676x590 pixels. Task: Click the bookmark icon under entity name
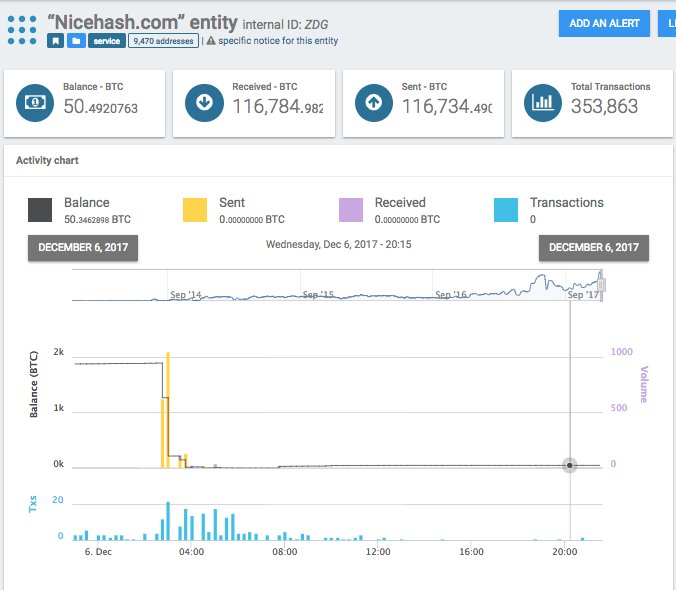pos(56,41)
